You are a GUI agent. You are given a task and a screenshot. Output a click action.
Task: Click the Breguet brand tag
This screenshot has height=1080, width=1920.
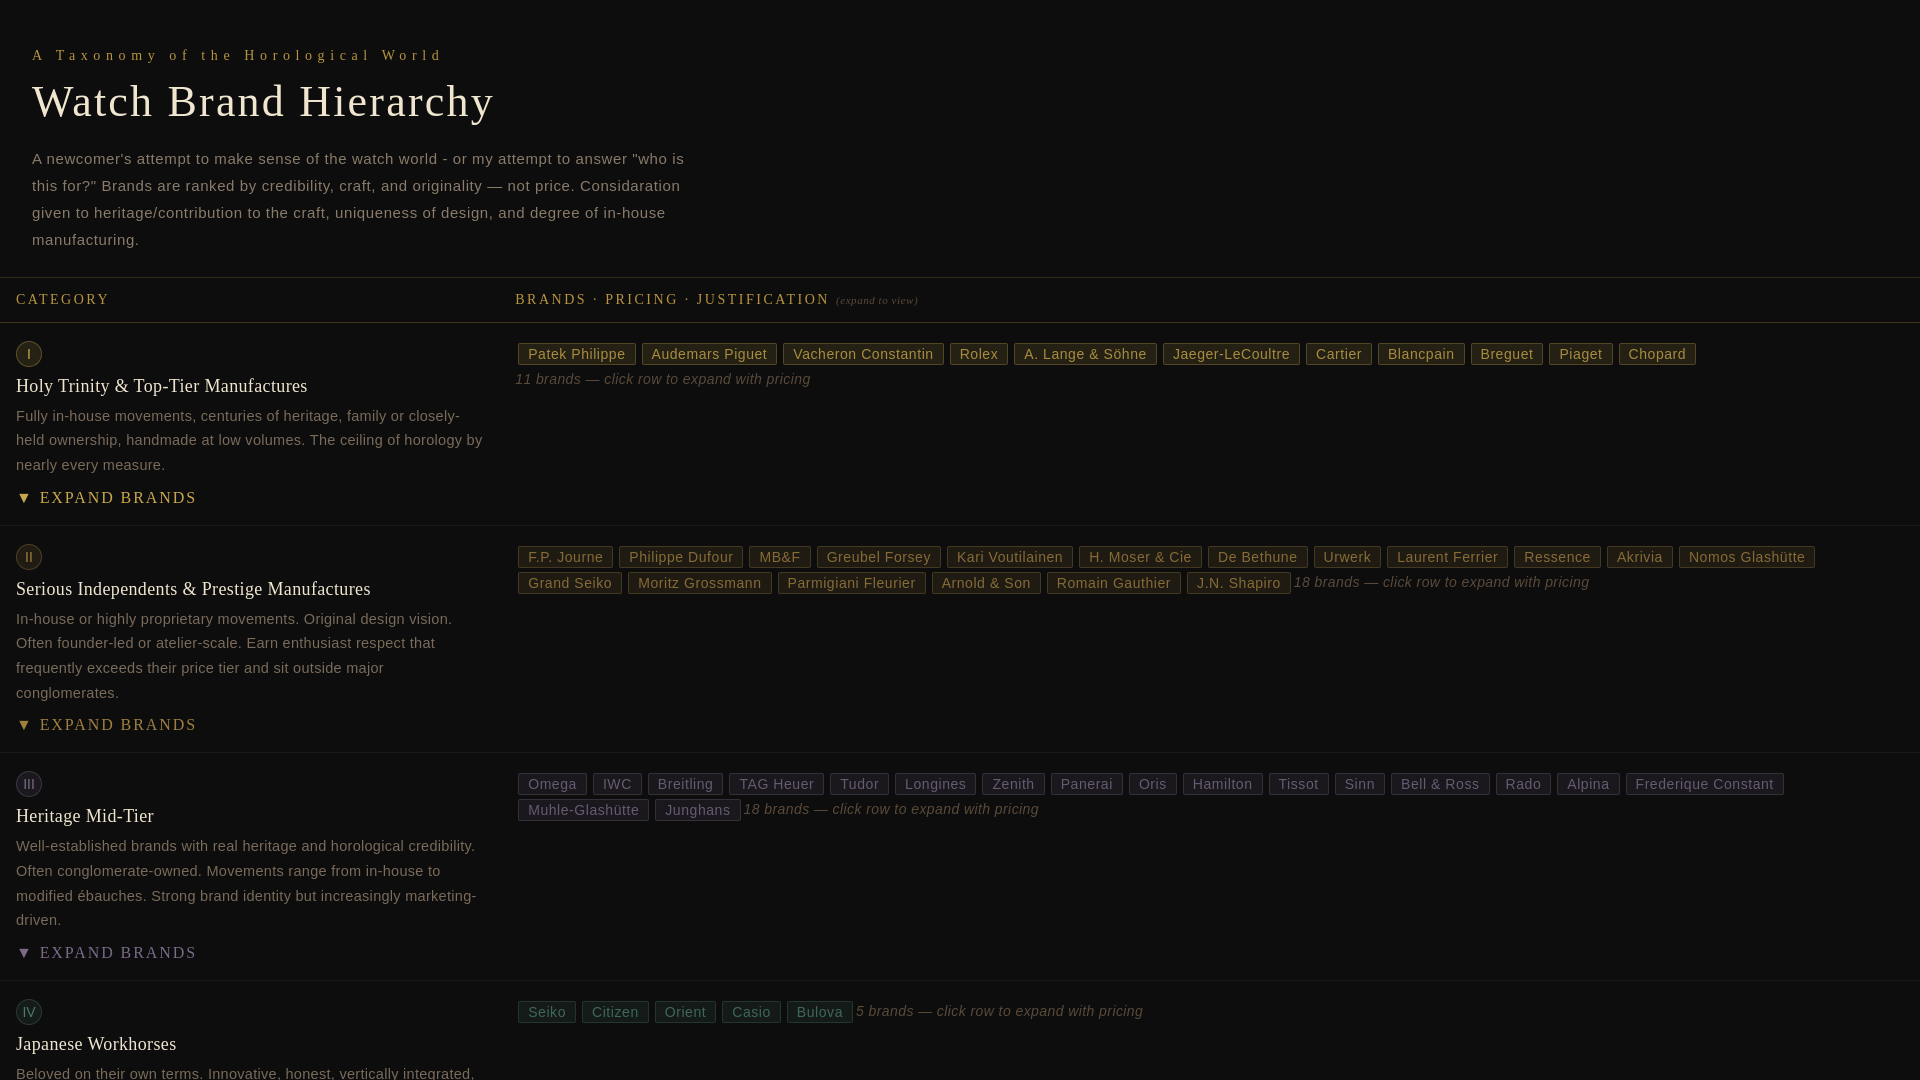point(1507,354)
